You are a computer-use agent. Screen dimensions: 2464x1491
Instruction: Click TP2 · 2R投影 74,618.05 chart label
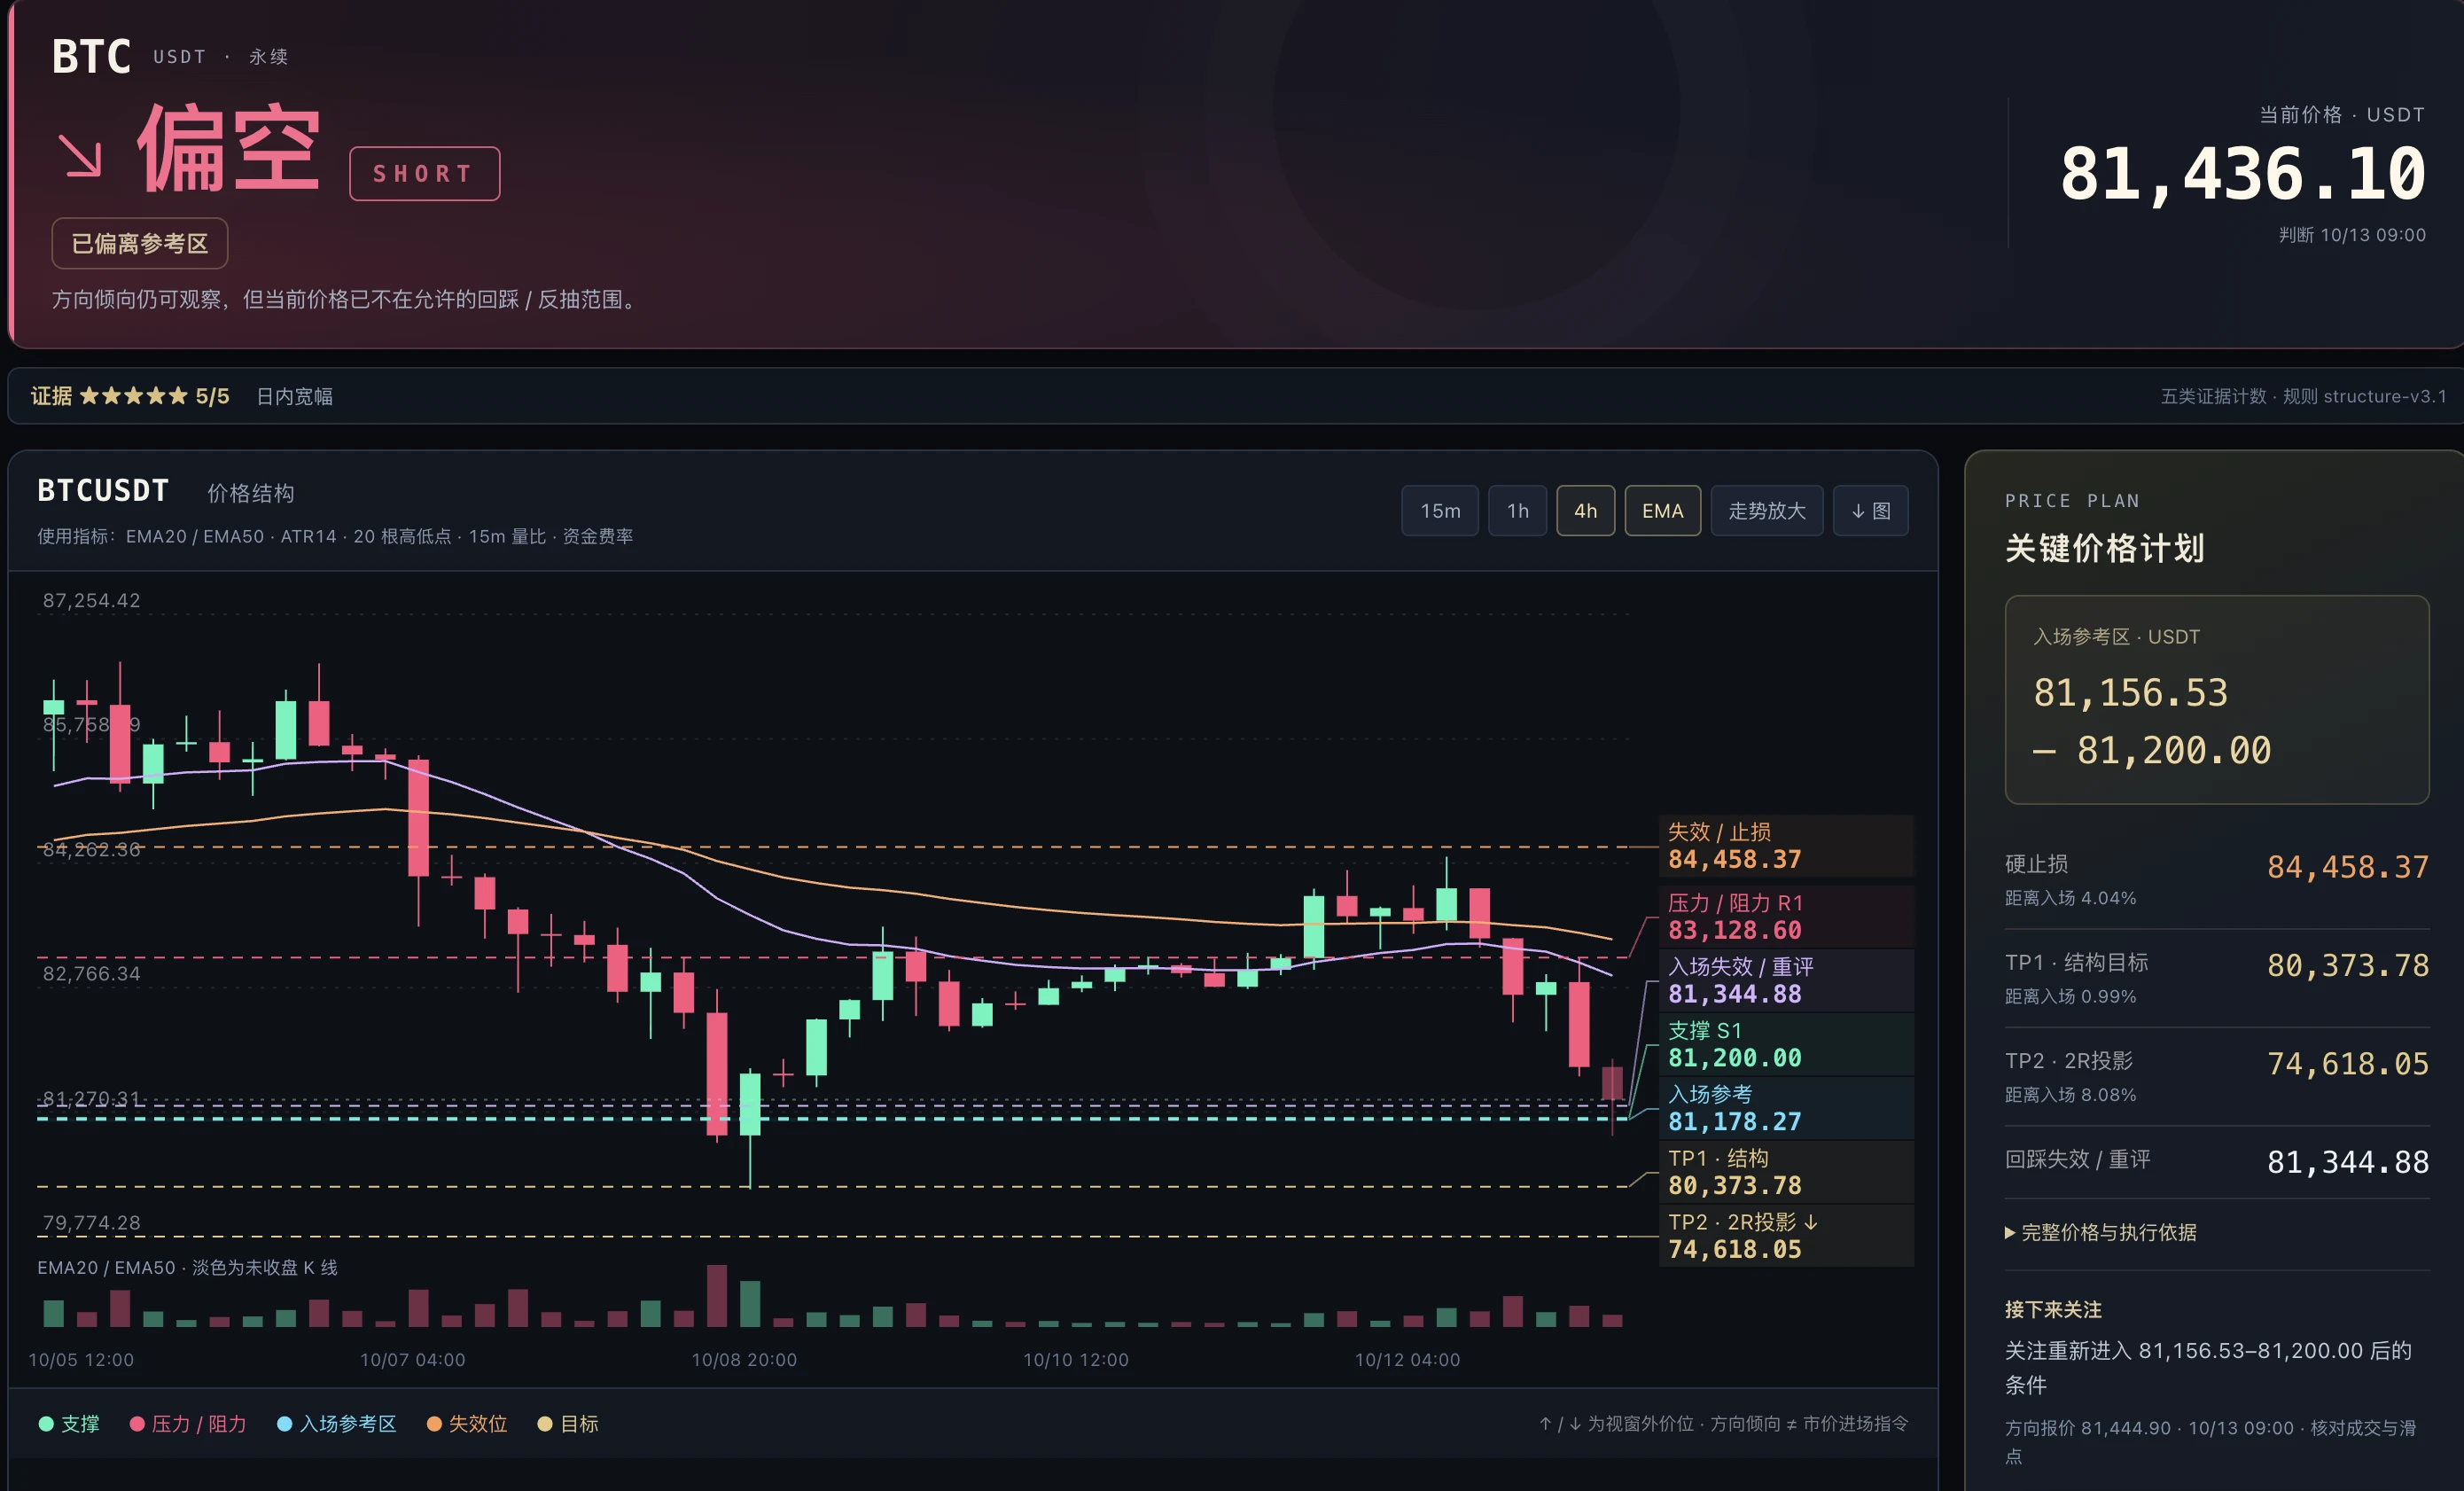[x=1786, y=1236]
